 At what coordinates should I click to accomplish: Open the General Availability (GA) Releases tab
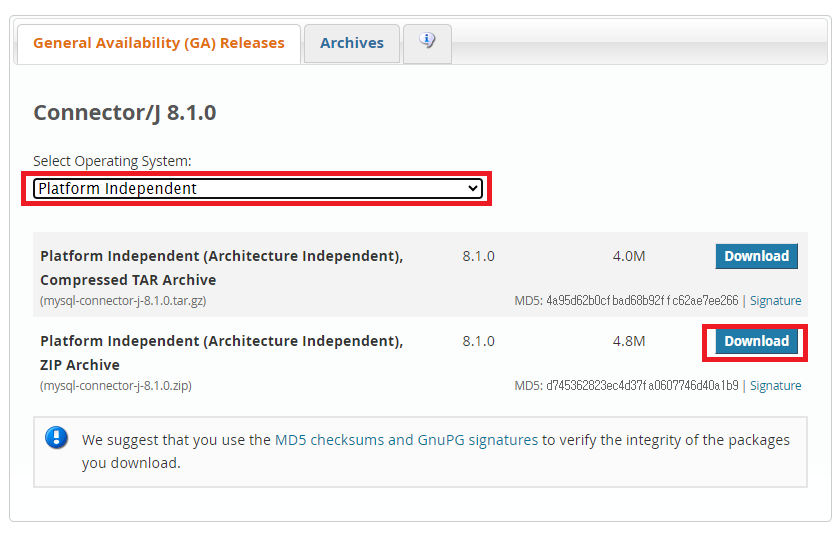click(159, 43)
